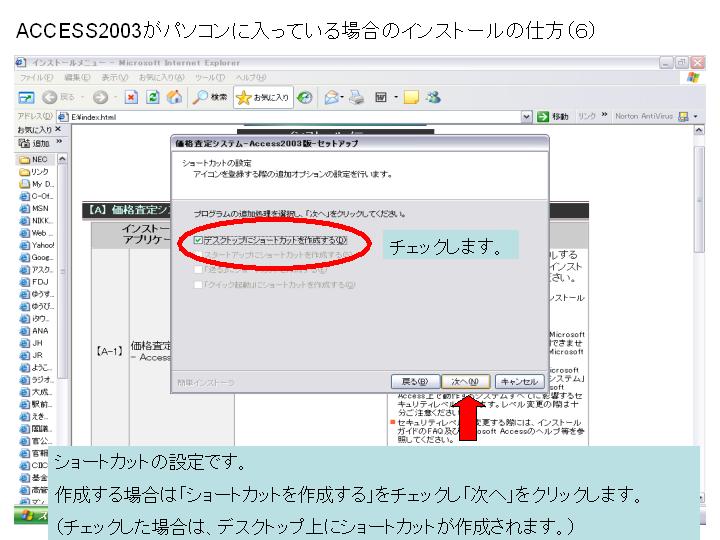Click the Print printer icon

click(x=356, y=97)
